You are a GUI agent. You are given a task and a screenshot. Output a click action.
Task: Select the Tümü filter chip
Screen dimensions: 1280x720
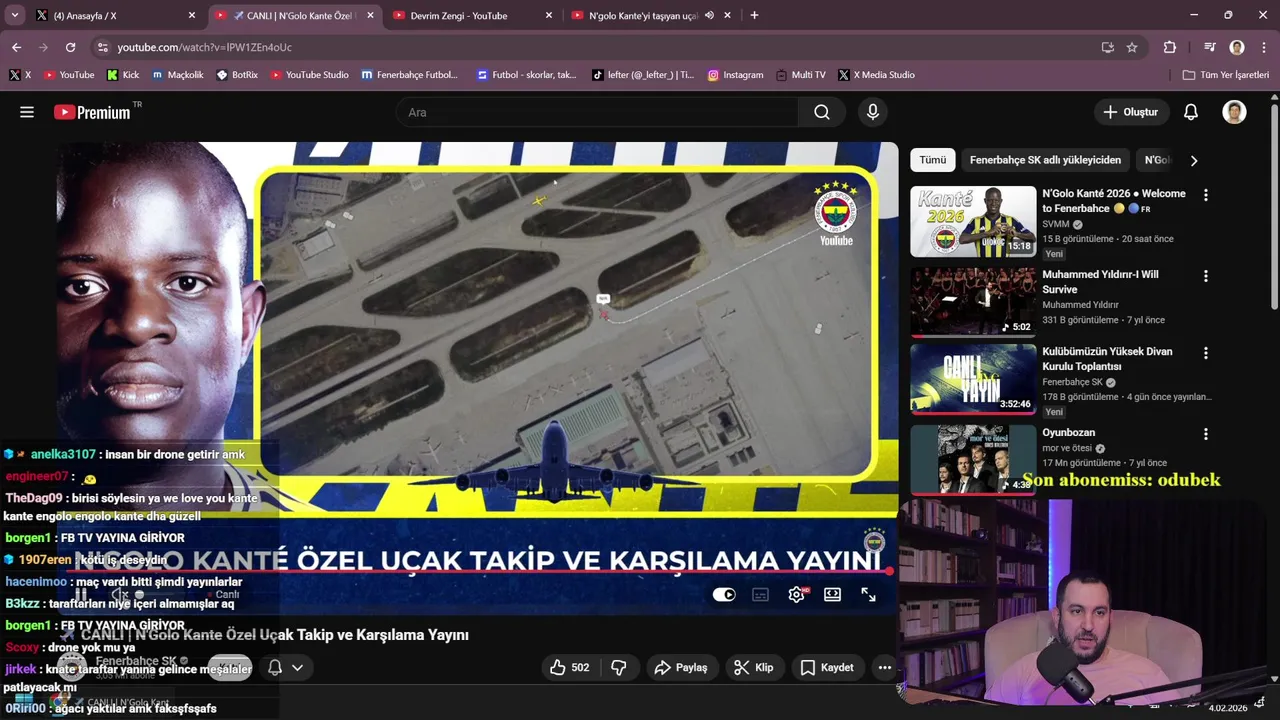pyautogui.click(x=932, y=160)
